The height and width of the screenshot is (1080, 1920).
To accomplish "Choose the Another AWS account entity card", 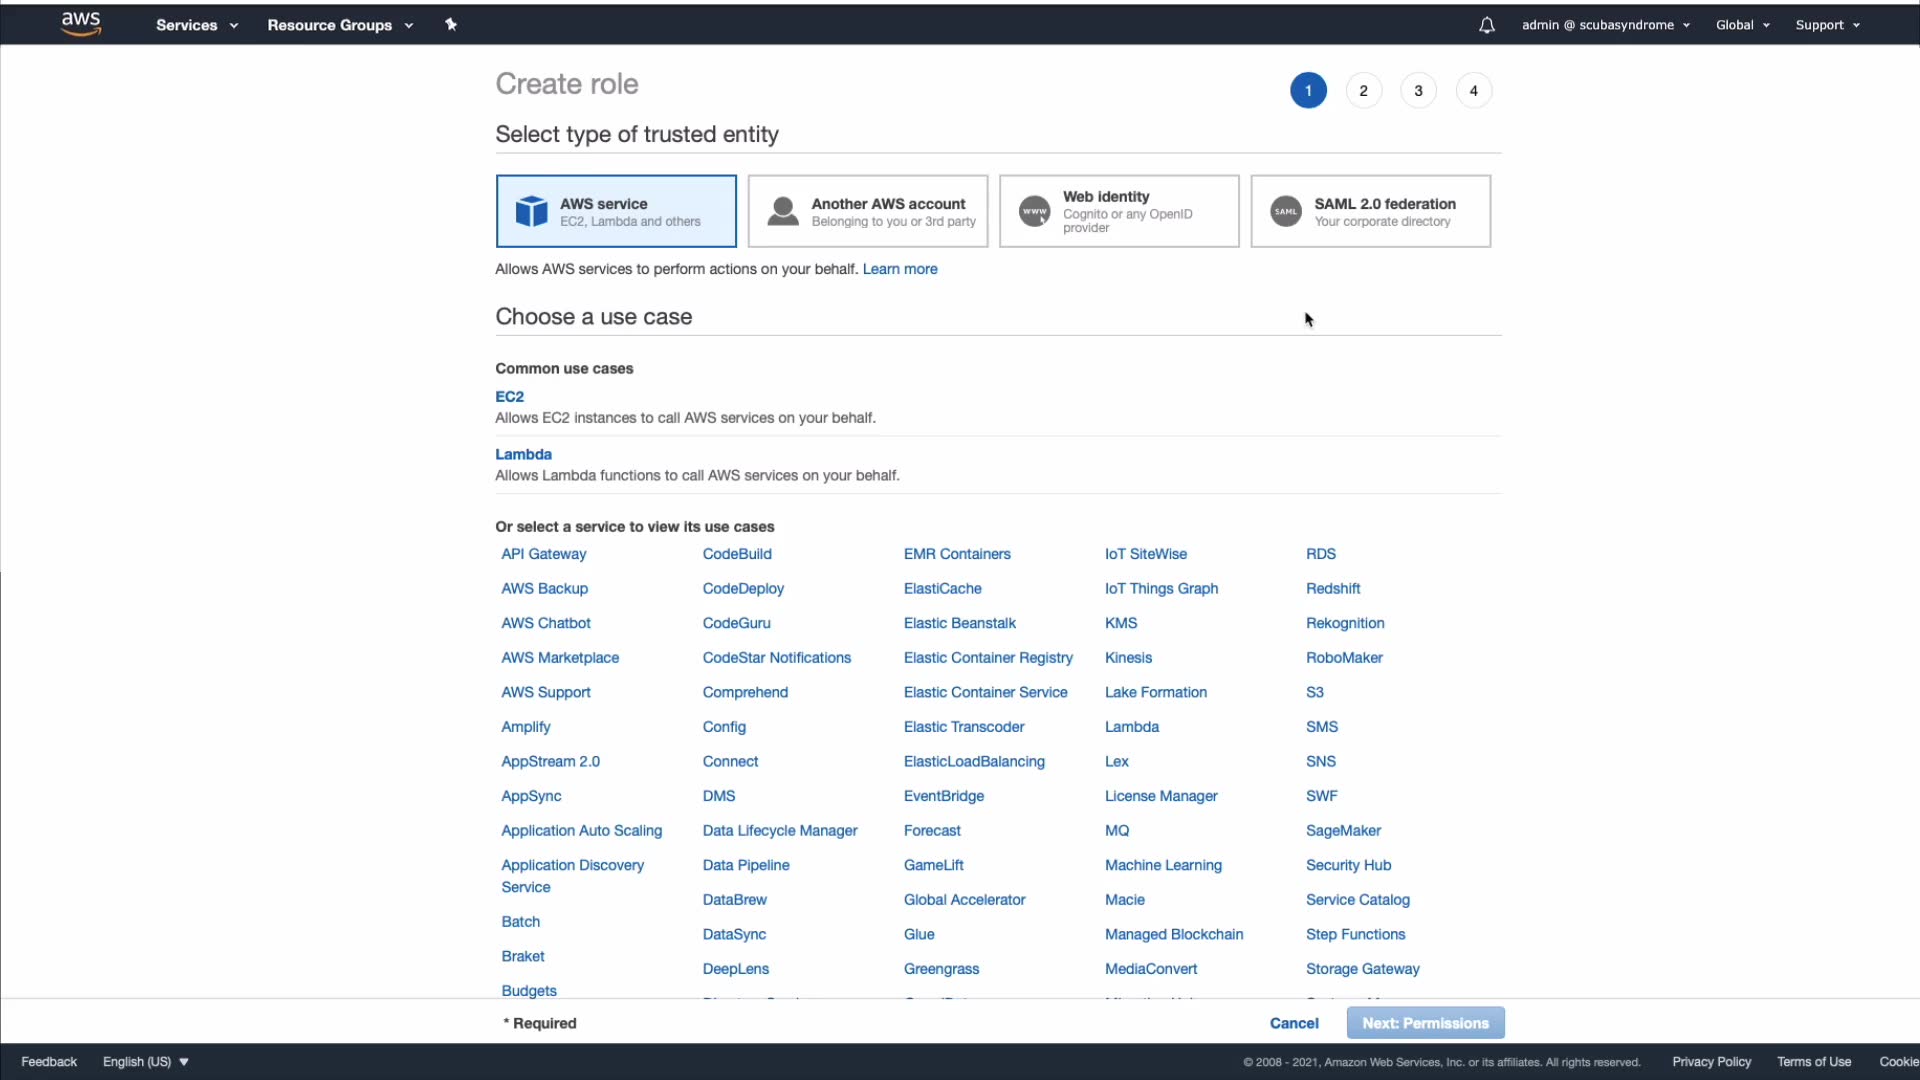I will tap(867, 211).
